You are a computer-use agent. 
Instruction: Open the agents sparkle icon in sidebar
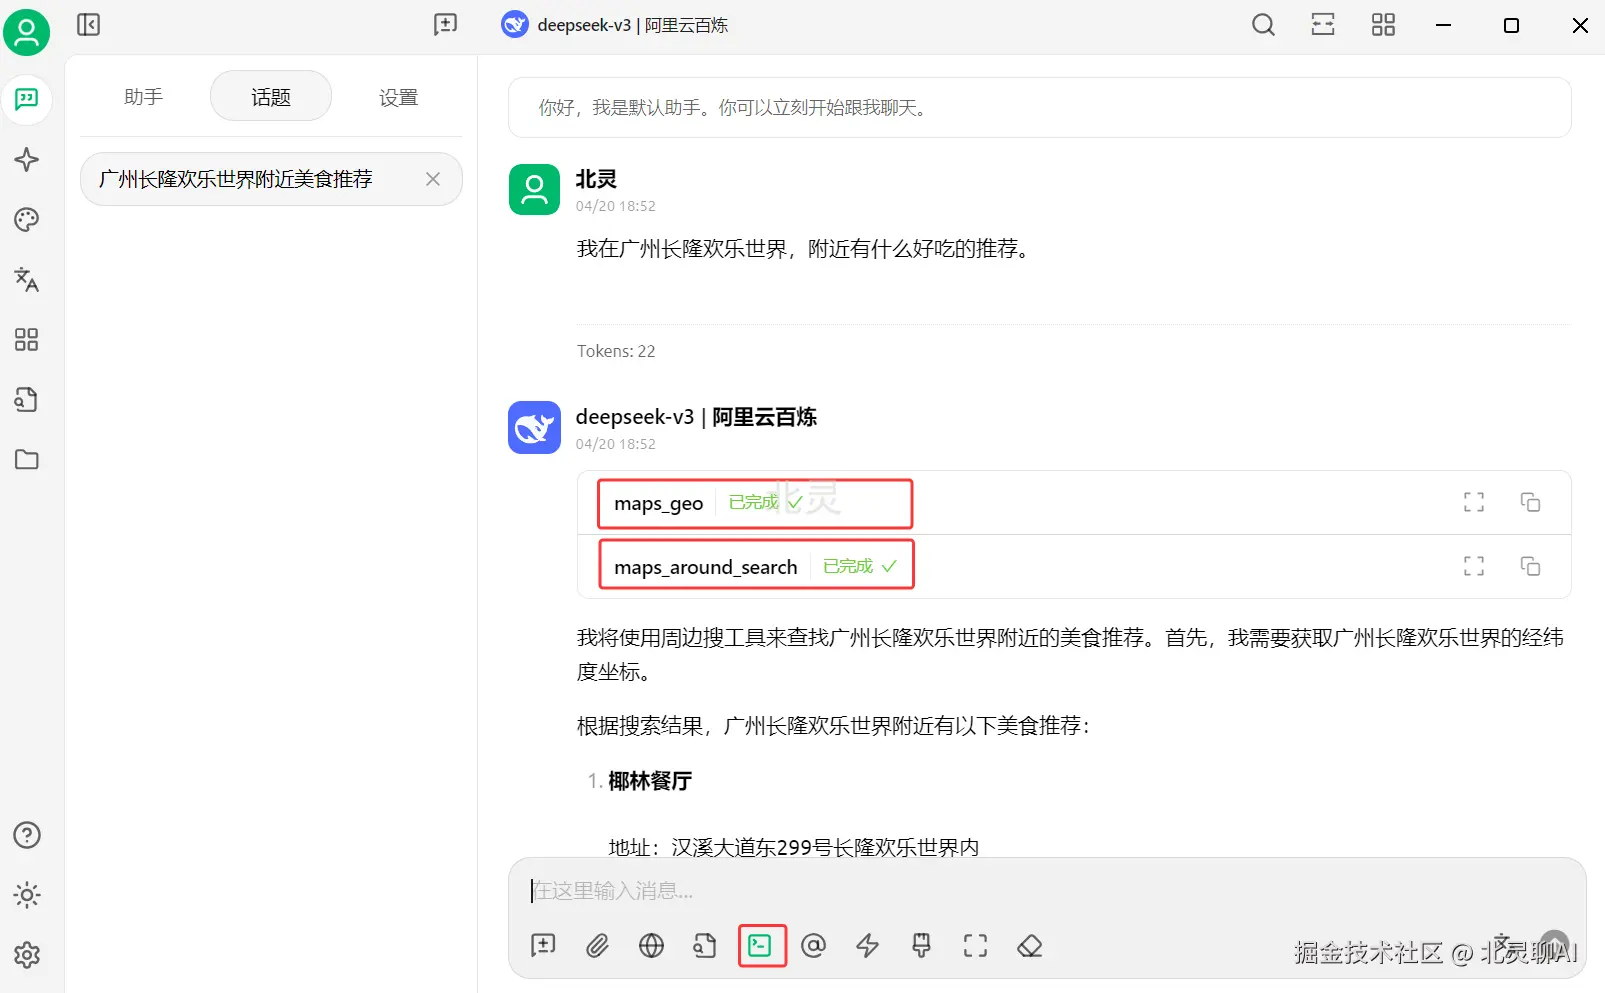tap(27, 160)
